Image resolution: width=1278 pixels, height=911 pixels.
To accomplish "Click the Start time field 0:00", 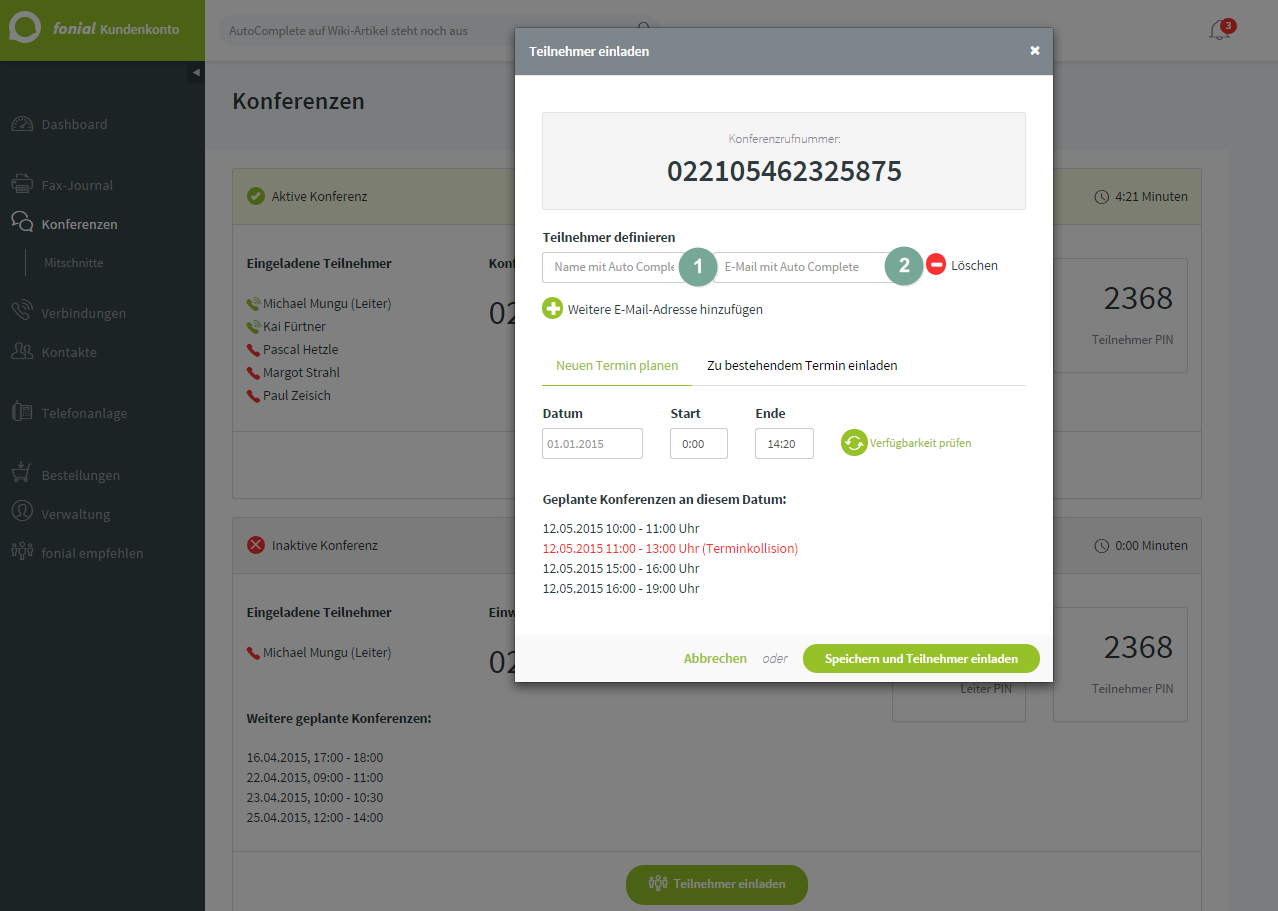I will pos(699,443).
